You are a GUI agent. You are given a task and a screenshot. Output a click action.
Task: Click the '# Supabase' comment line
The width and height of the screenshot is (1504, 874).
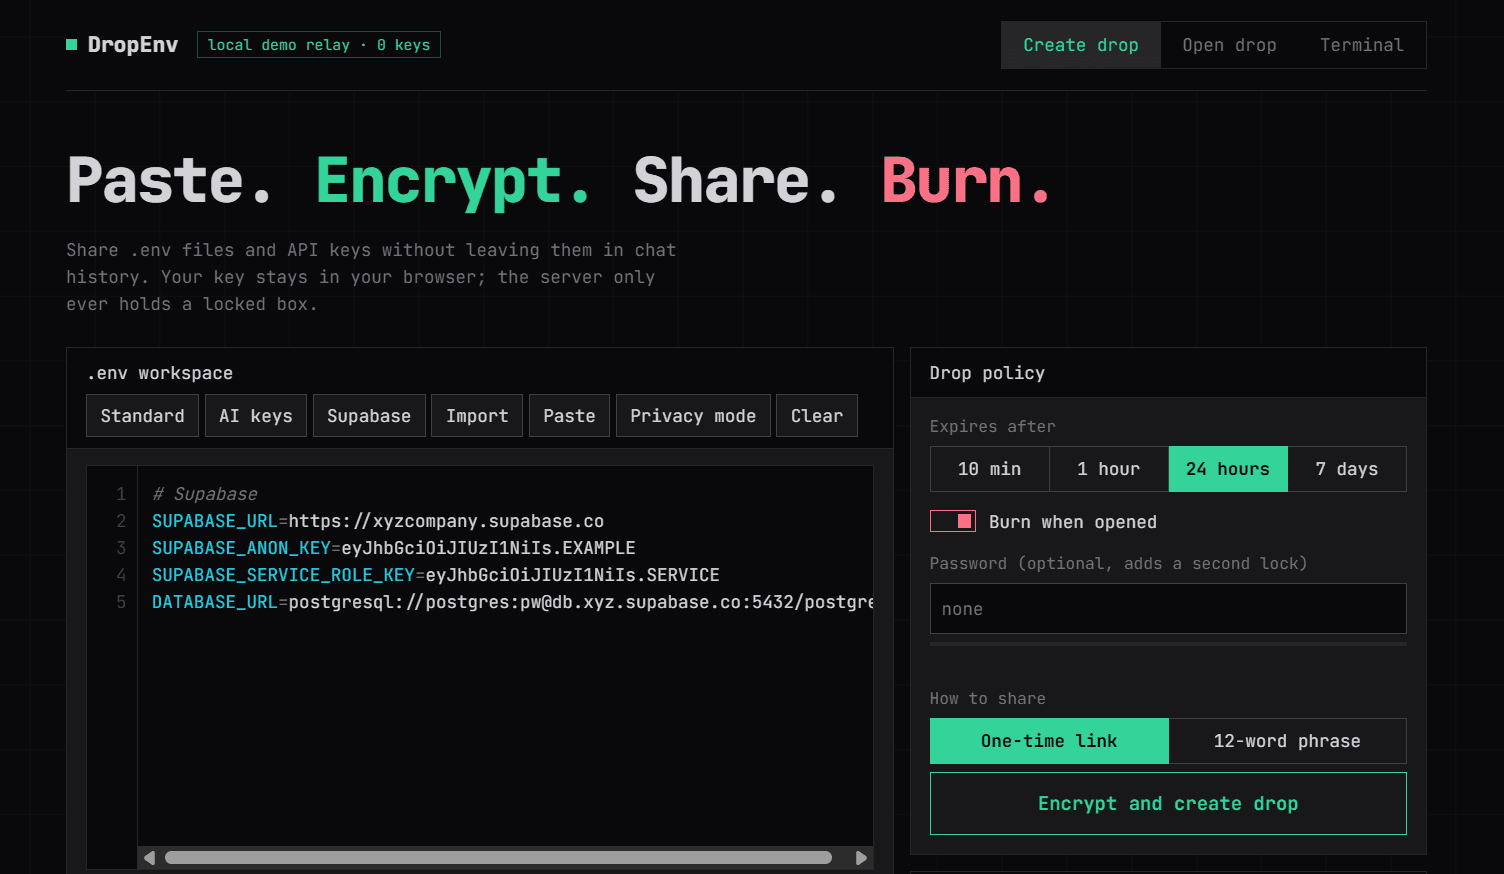point(205,494)
